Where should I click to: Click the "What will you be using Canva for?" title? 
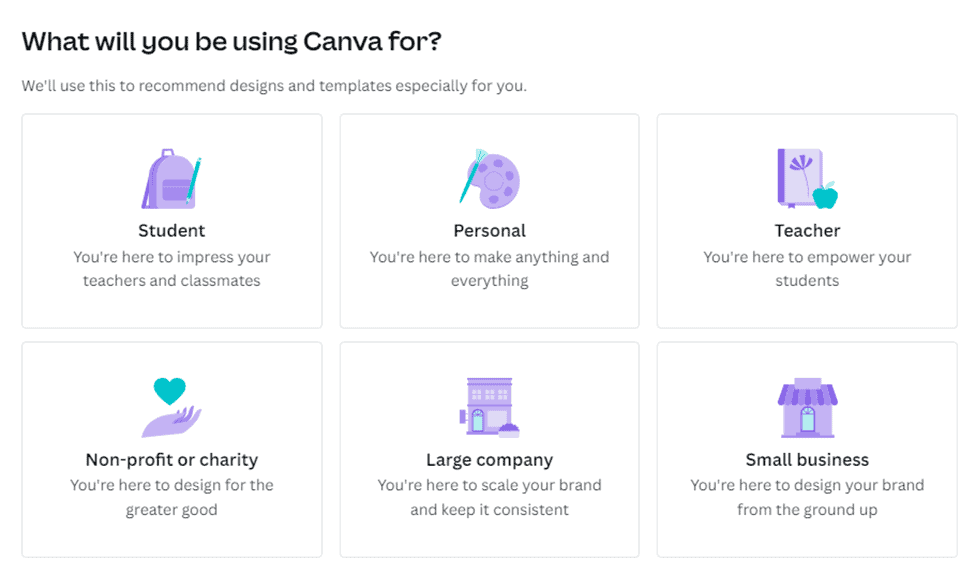(x=232, y=42)
